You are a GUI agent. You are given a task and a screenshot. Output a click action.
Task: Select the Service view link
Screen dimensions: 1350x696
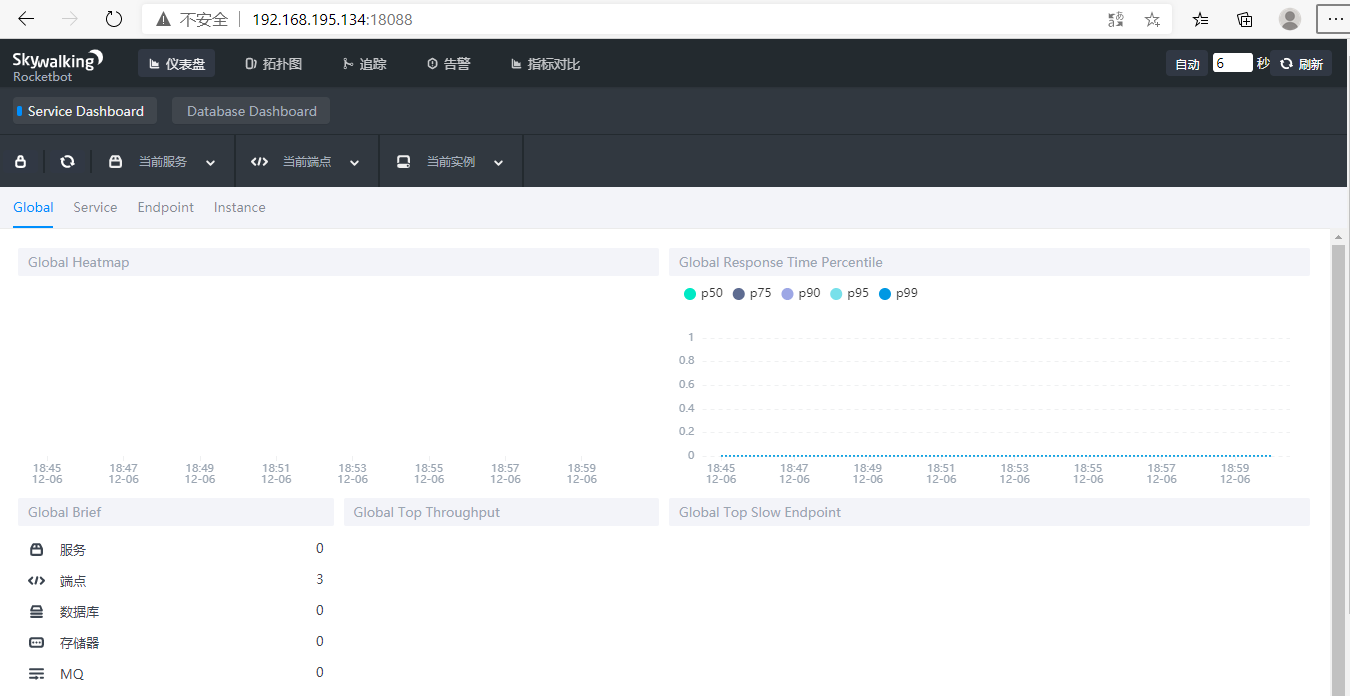pyautogui.click(x=95, y=207)
